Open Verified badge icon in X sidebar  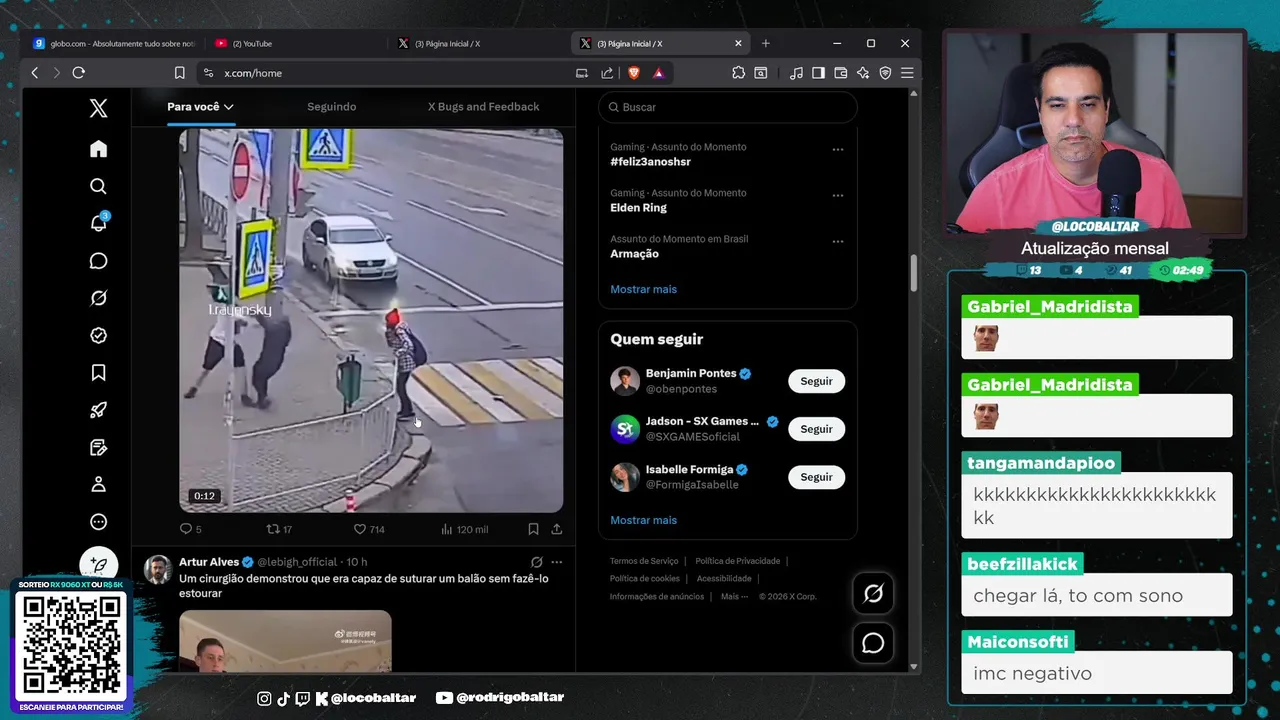pyautogui.click(x=98, y=335)
